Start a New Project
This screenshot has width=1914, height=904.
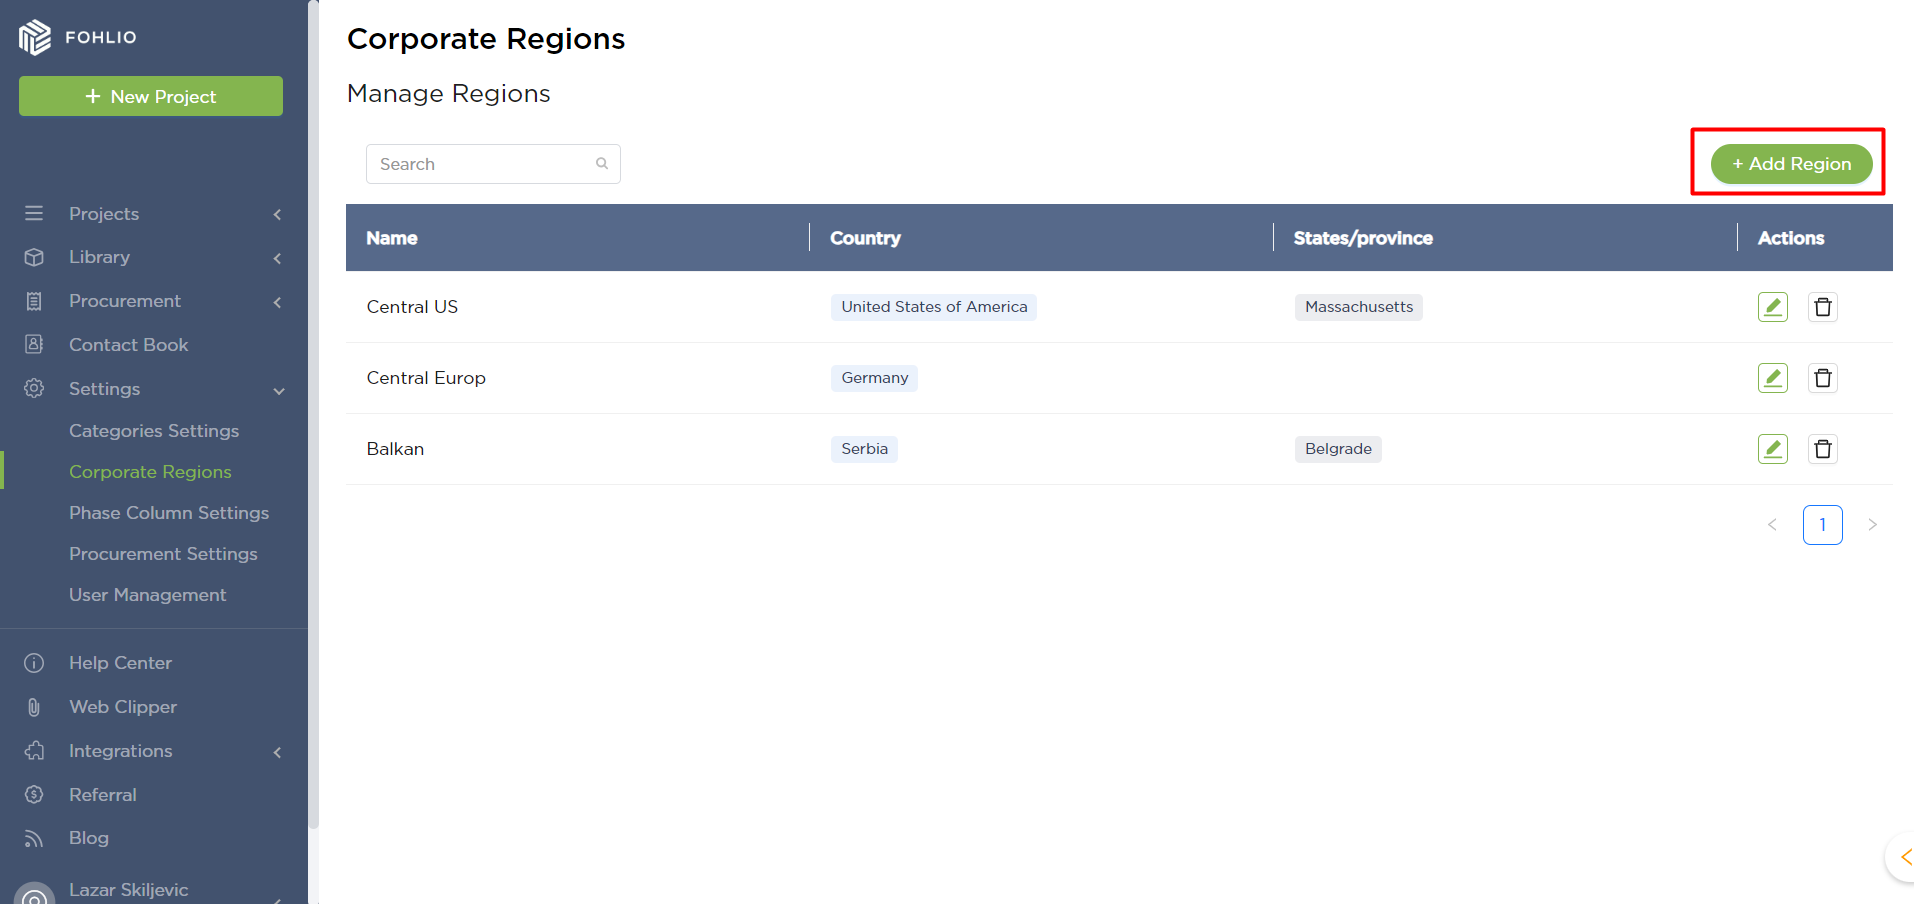click(151, 96)
